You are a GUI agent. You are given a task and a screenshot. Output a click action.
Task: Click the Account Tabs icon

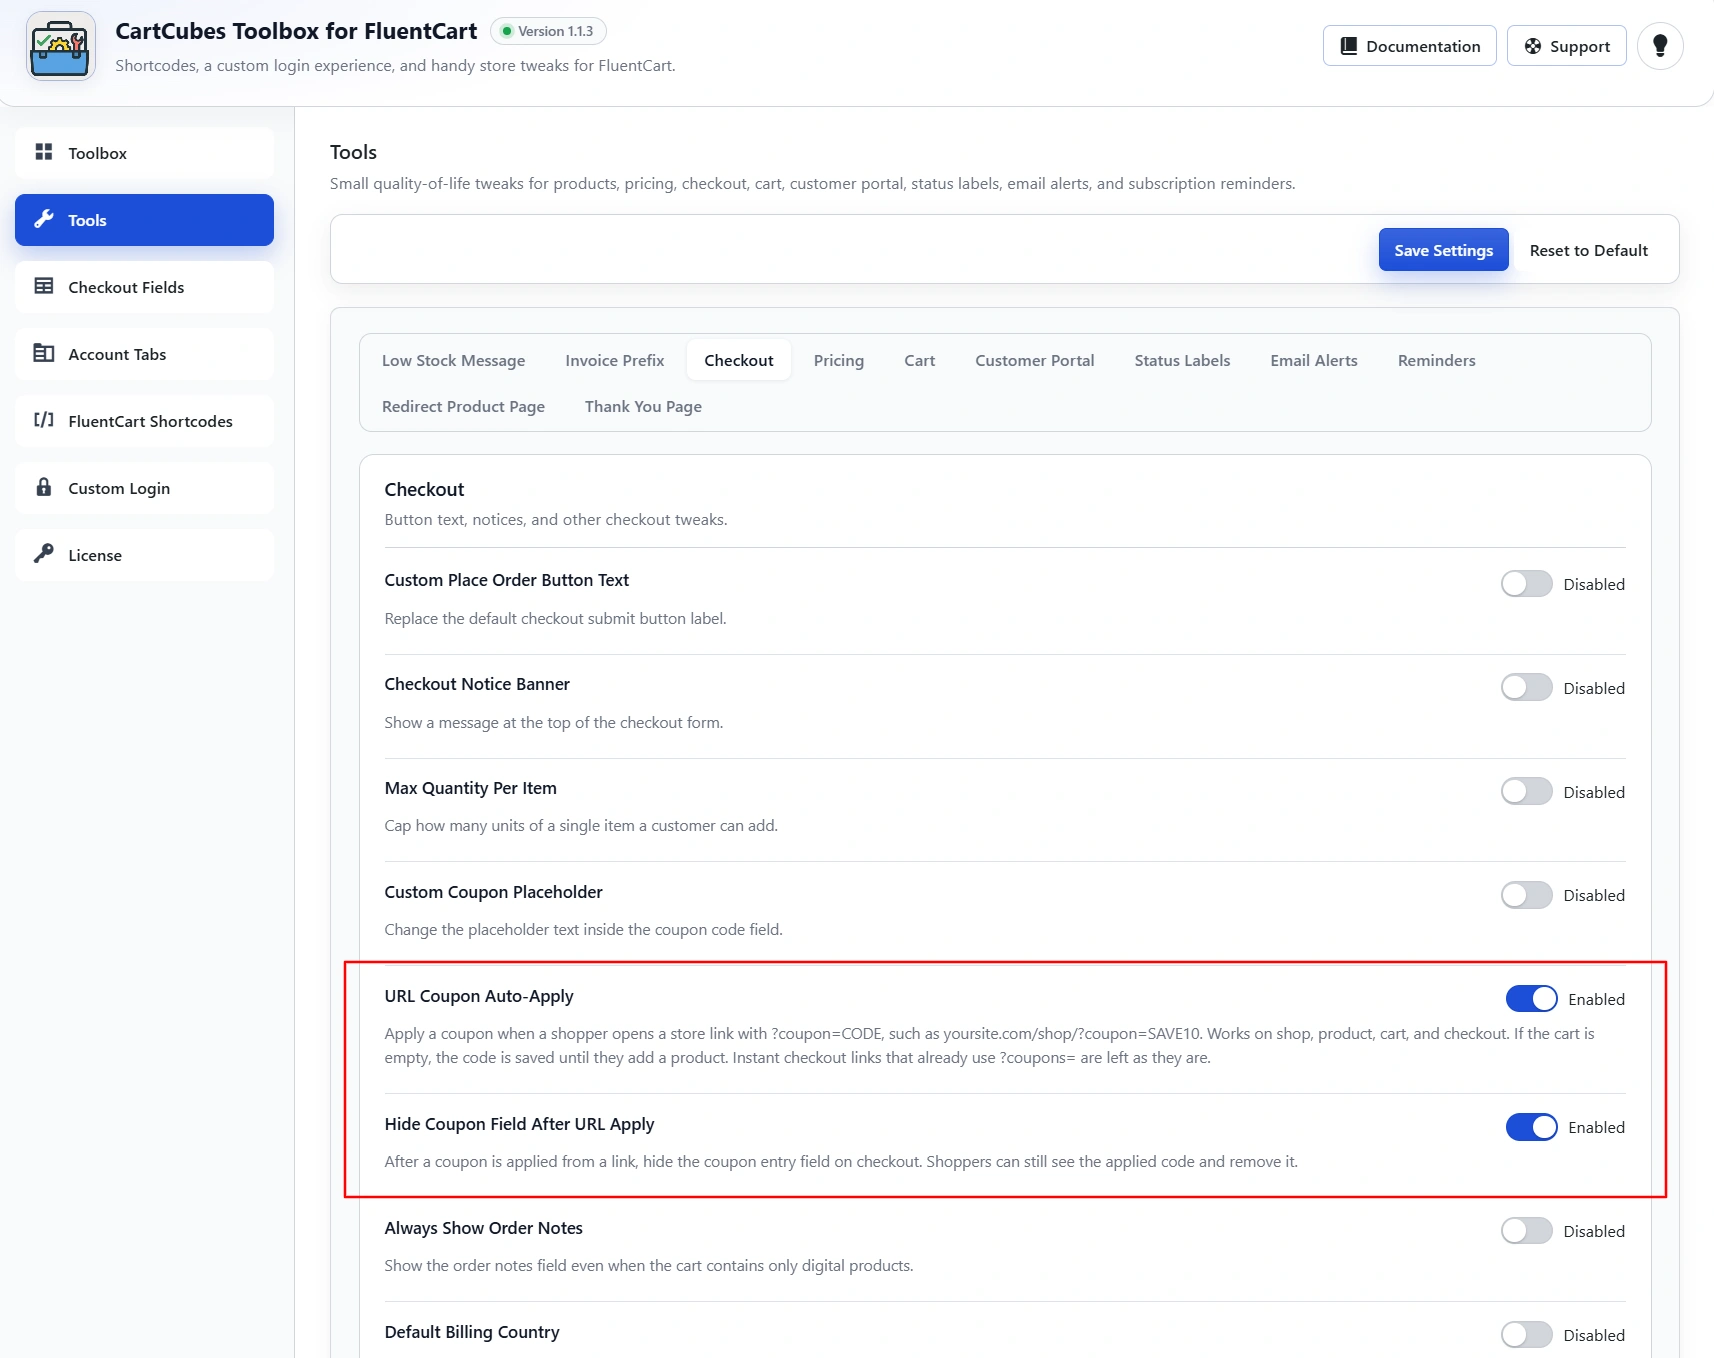coord(44,353)
